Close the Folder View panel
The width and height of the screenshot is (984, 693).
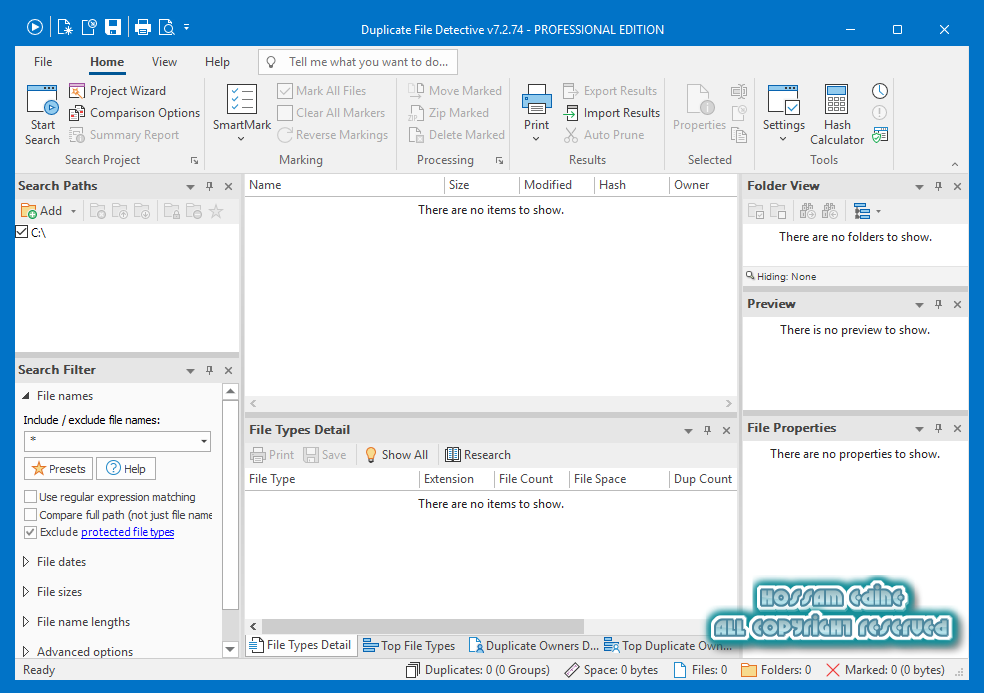(x=958, y=186)
